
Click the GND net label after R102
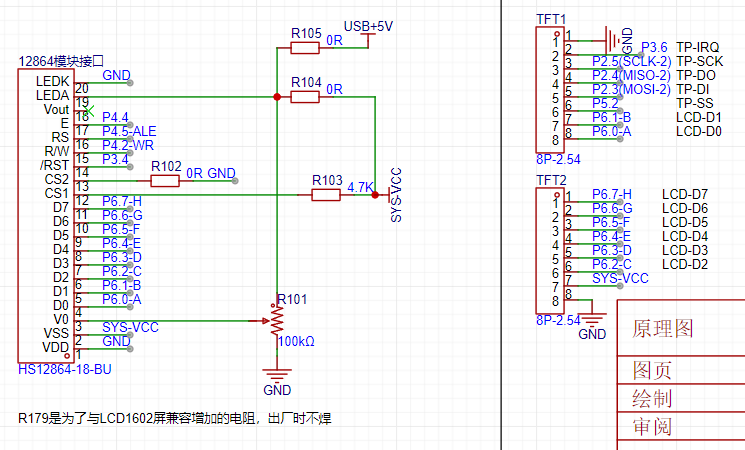[221, 173]
